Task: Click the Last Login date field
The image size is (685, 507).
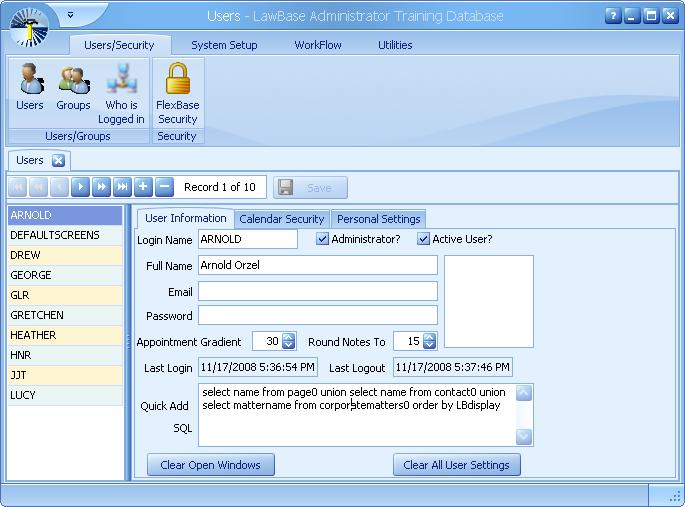Action: tap(258, 367)
